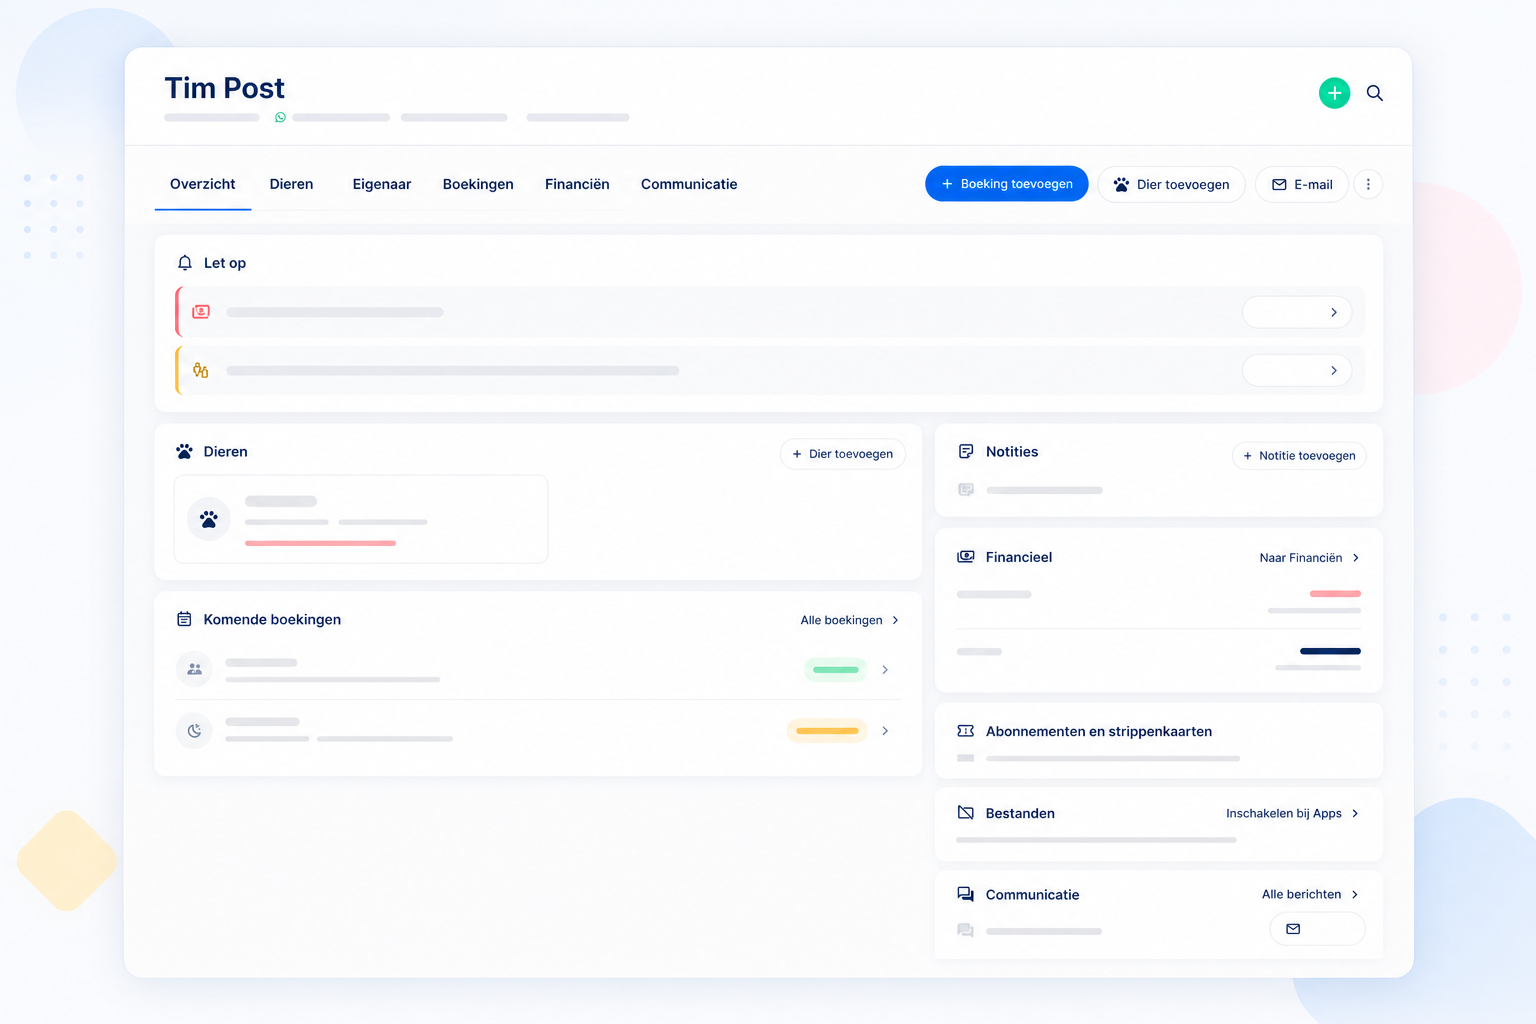
Task: Open the three-dot more options menu
Action: (x=1368, y=184)
